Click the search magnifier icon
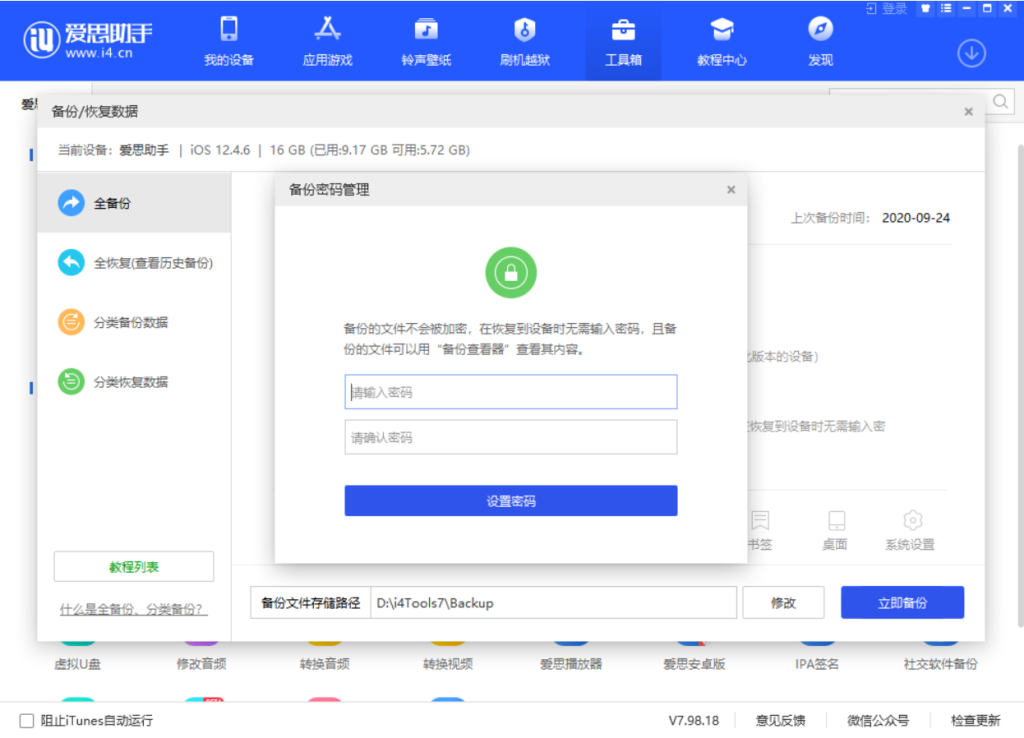 coord(1000,102)
